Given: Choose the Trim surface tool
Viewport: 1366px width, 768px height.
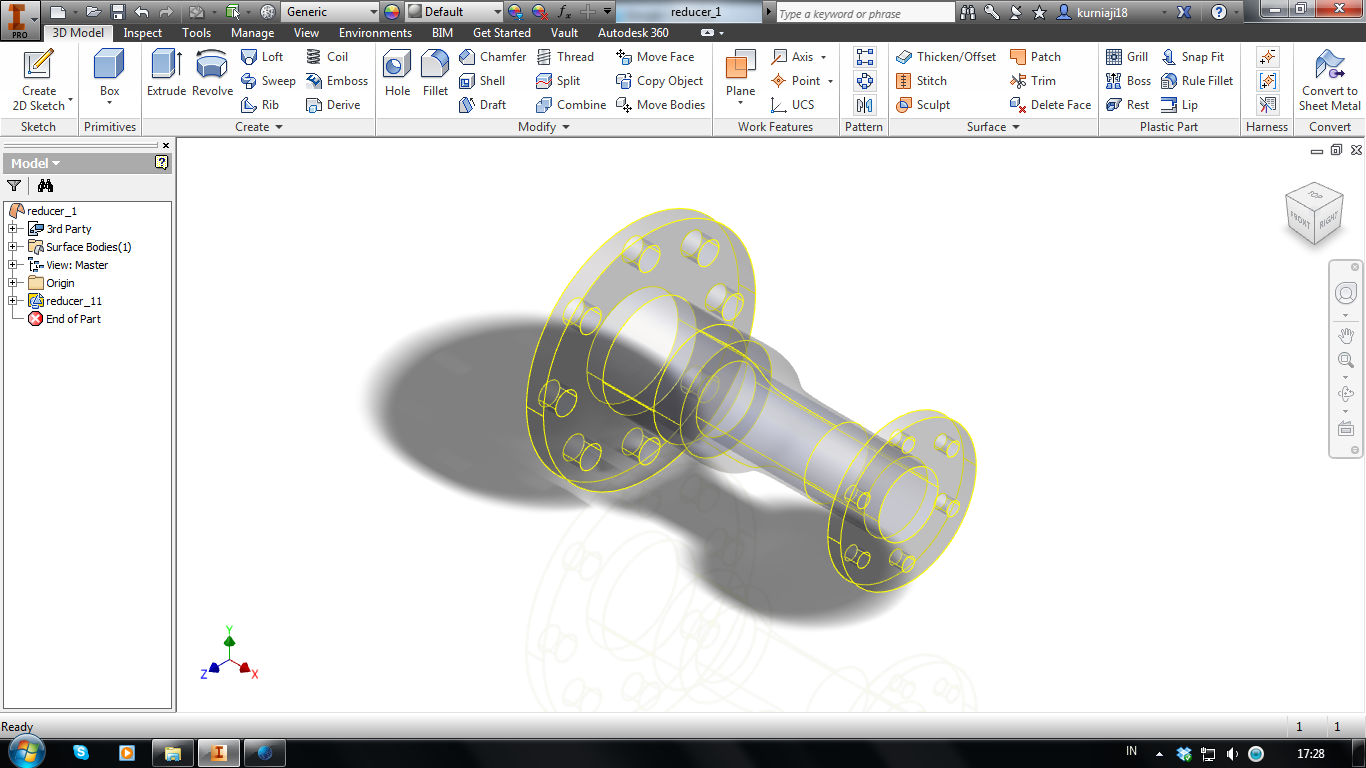Looking at the screenshot, I should [x=1033, y=81].
